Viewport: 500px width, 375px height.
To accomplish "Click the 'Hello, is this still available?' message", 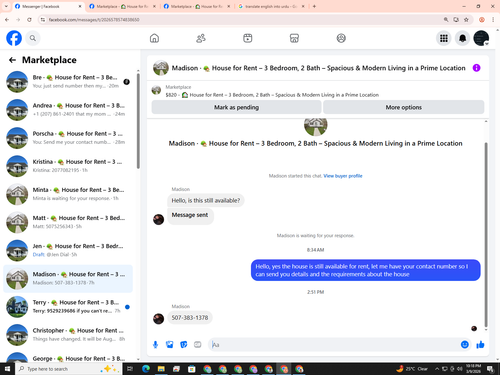I will pyautogui.click(x=206, y=201).
